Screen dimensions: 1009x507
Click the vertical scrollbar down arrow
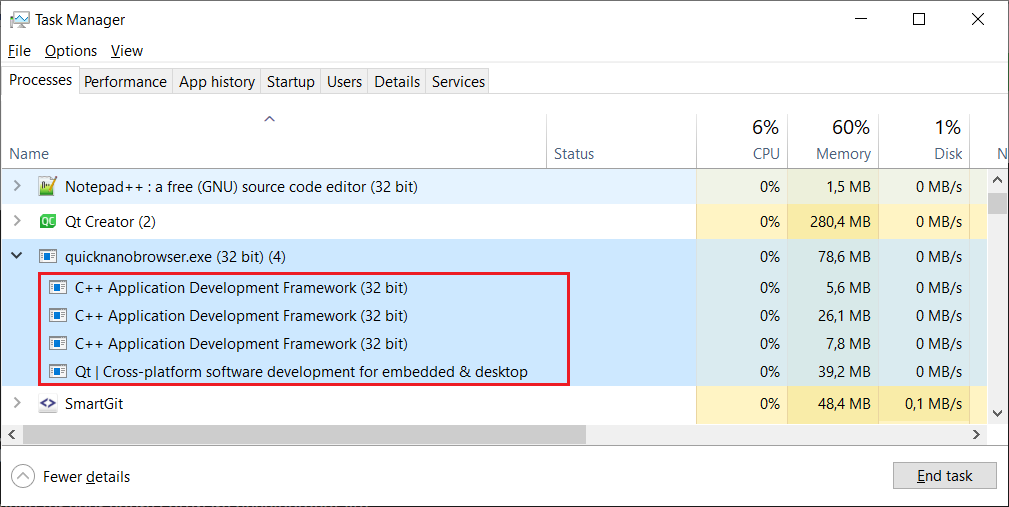click(996, 413)
